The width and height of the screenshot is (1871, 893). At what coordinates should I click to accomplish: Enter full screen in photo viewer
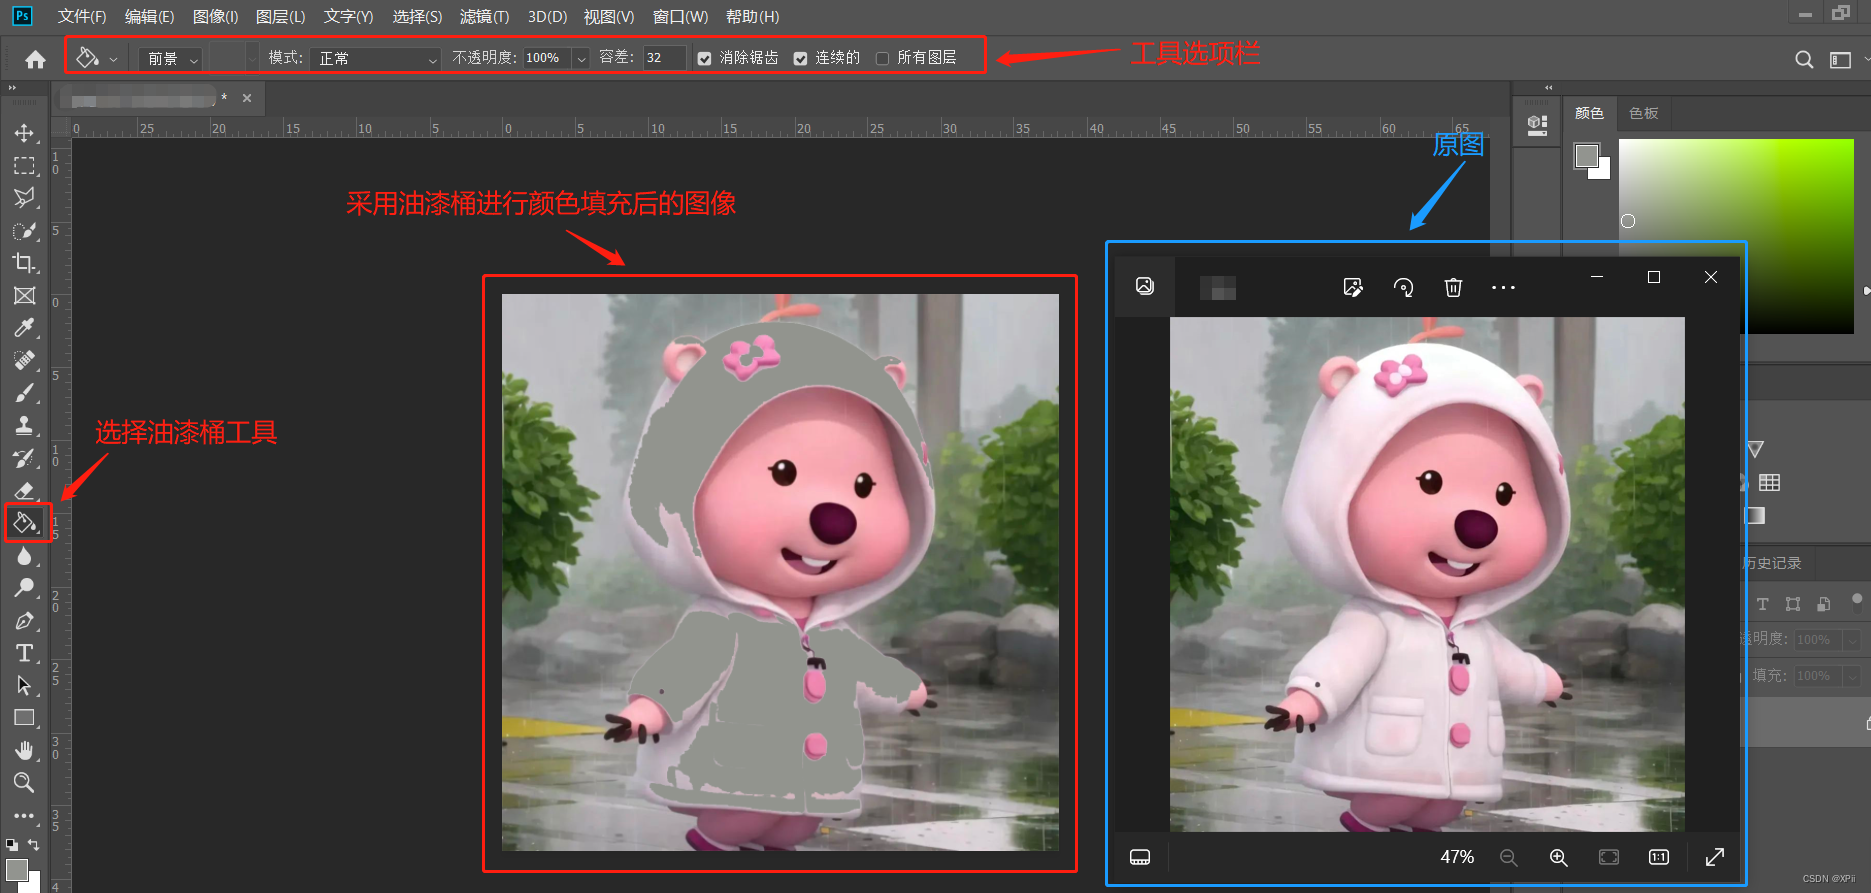(x=1714, y=857)
